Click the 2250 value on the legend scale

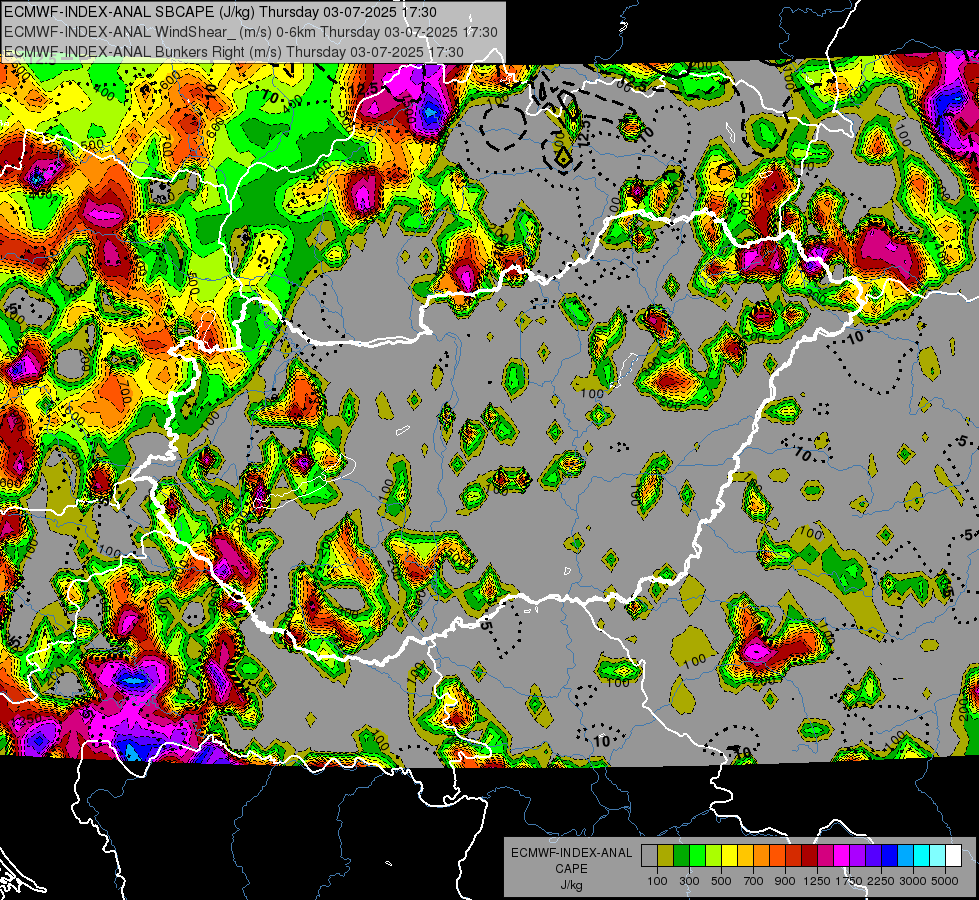click(881, 881)
